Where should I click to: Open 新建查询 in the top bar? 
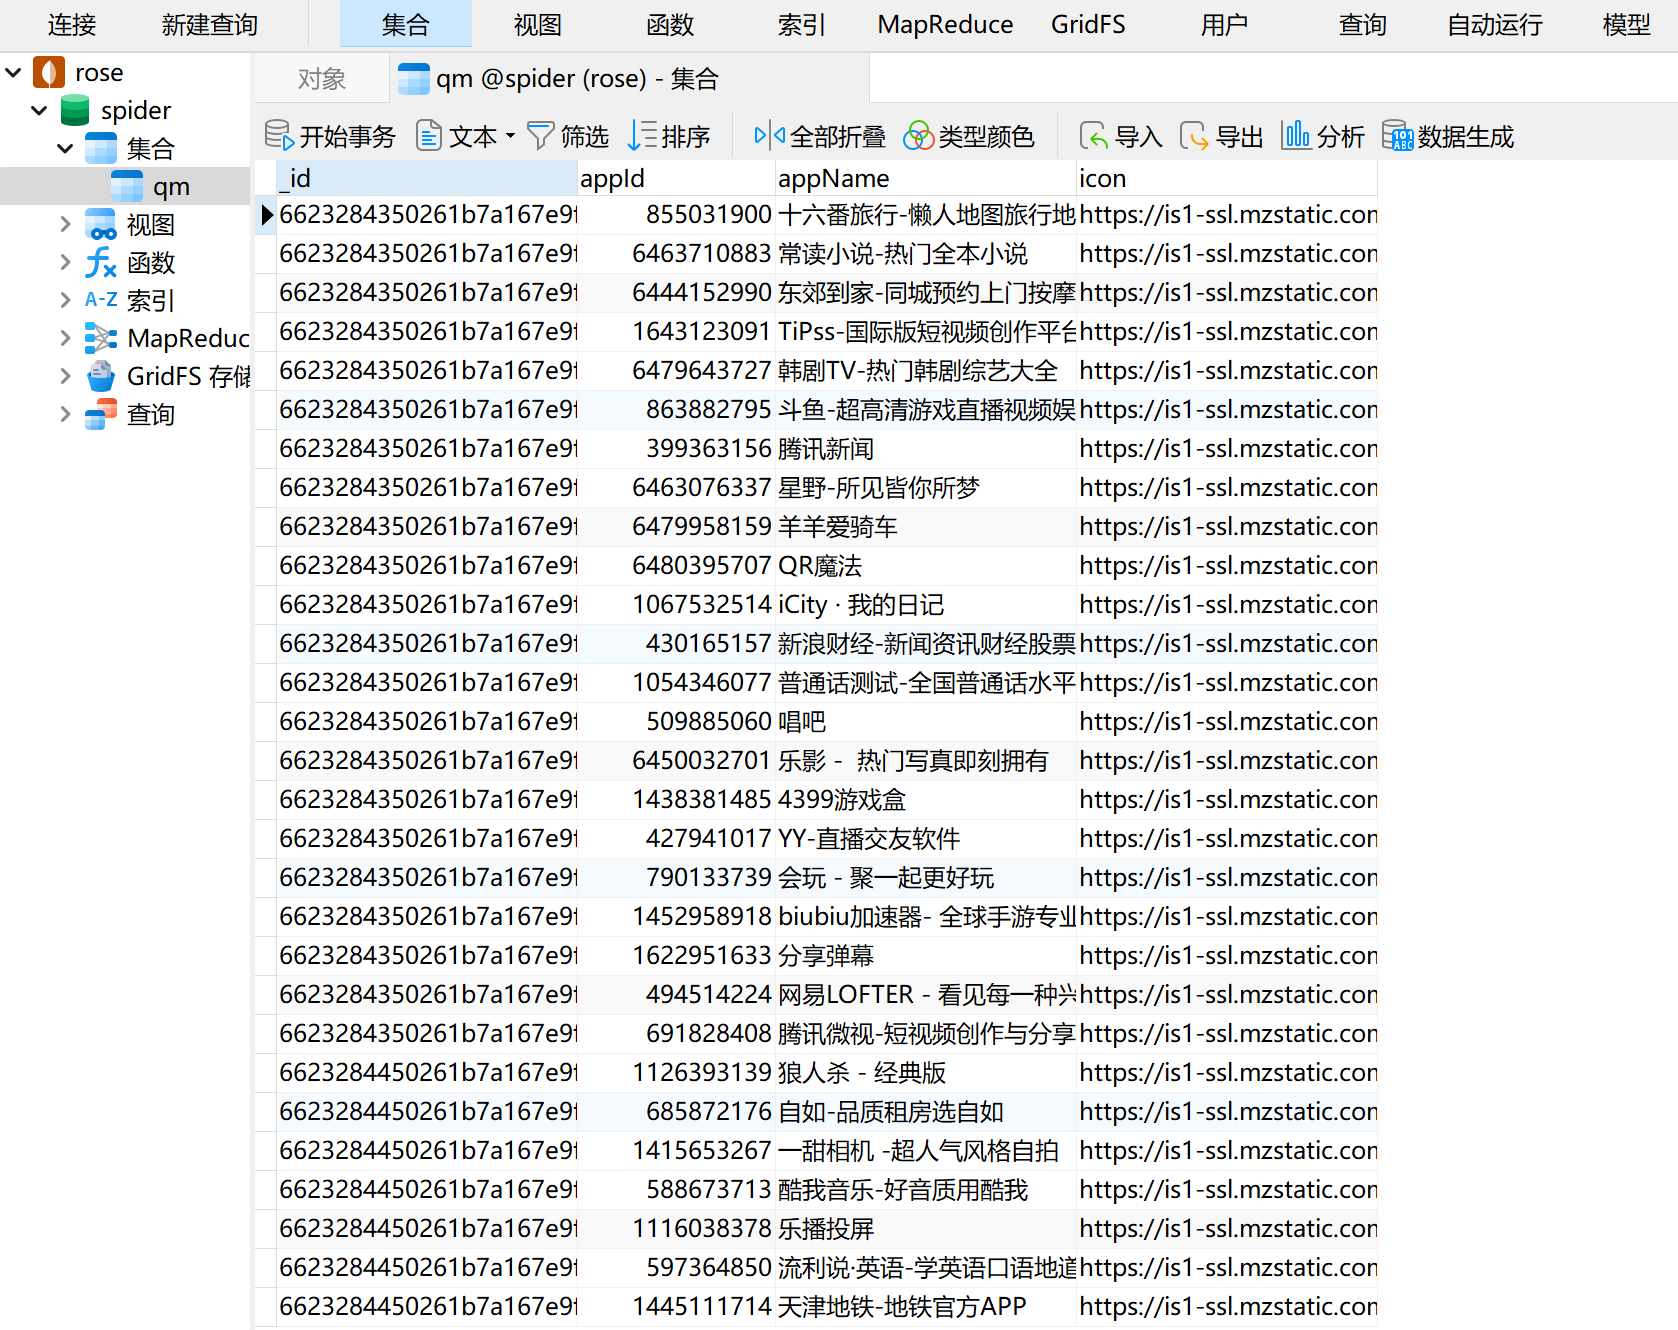[210, 24]
